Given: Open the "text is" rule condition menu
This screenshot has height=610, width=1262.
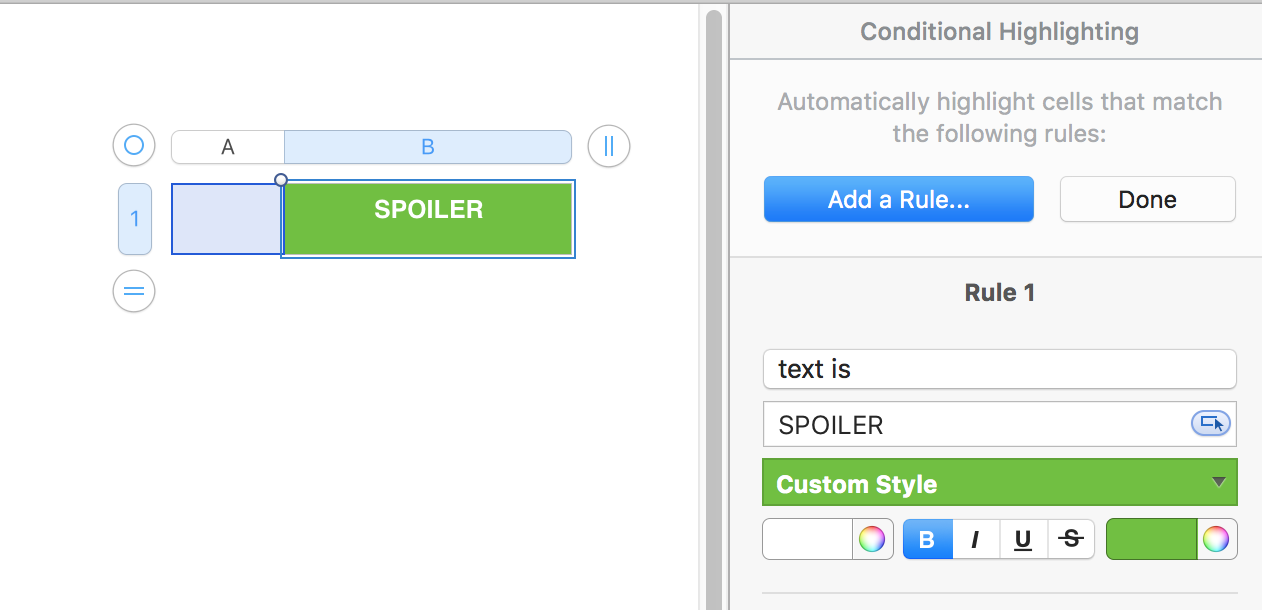Looking at the screenshot, I should click(x=999, y=369).
